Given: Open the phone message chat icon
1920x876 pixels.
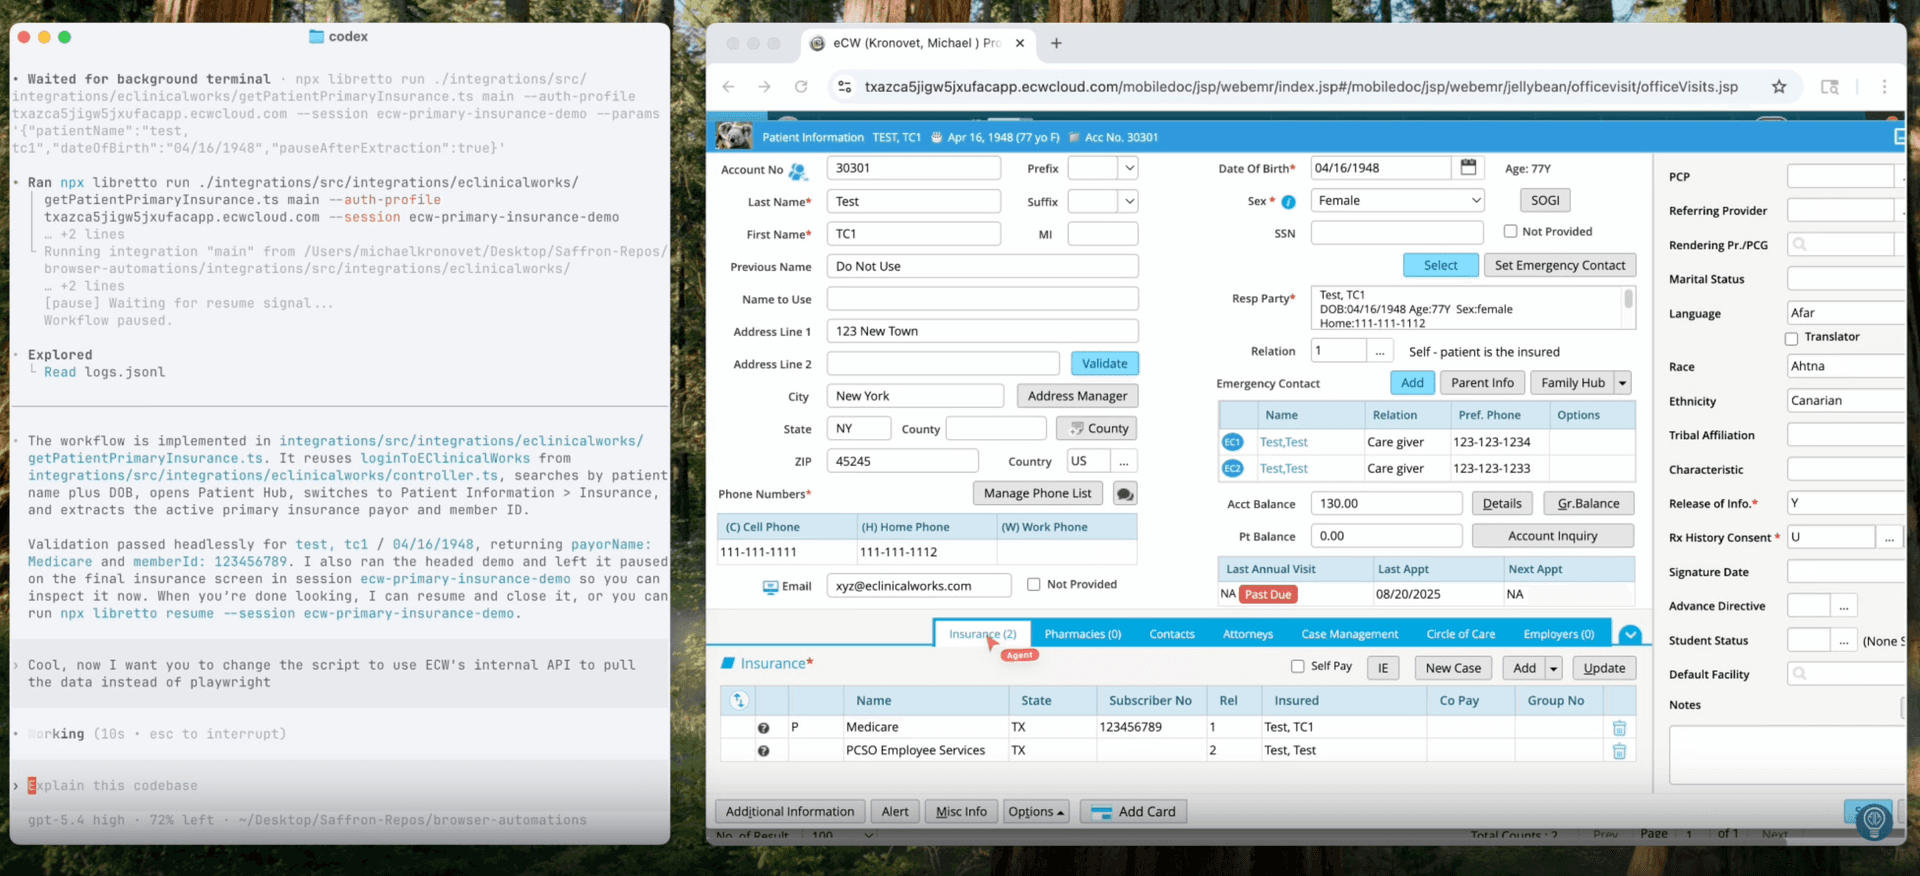Looking at the screenshot, I should pos(1124,494).
